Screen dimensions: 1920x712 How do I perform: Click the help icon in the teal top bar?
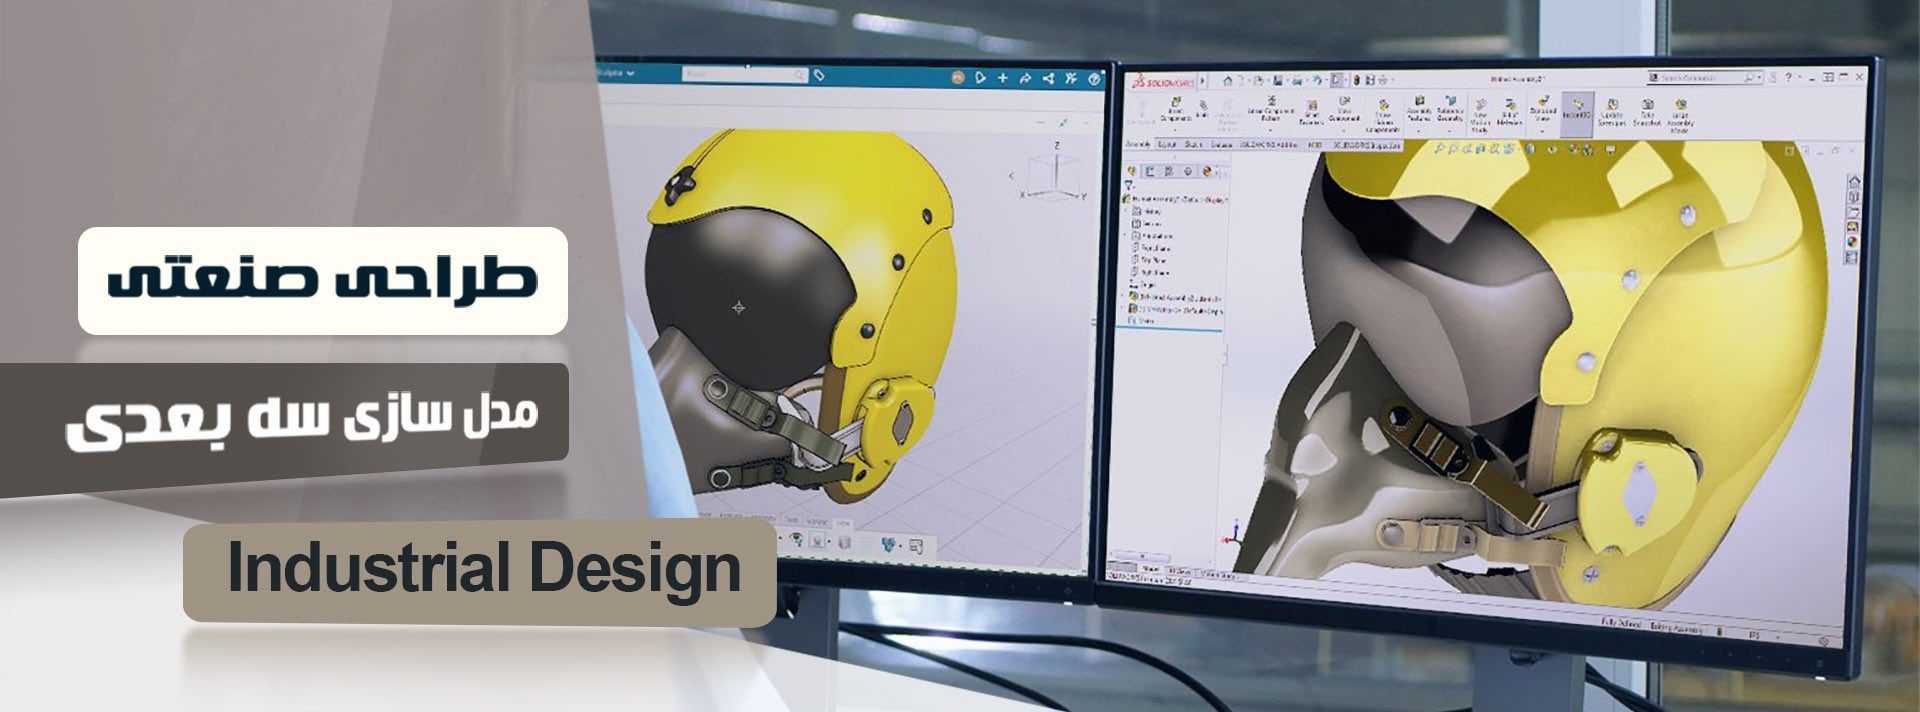[x=1095, y=78]
